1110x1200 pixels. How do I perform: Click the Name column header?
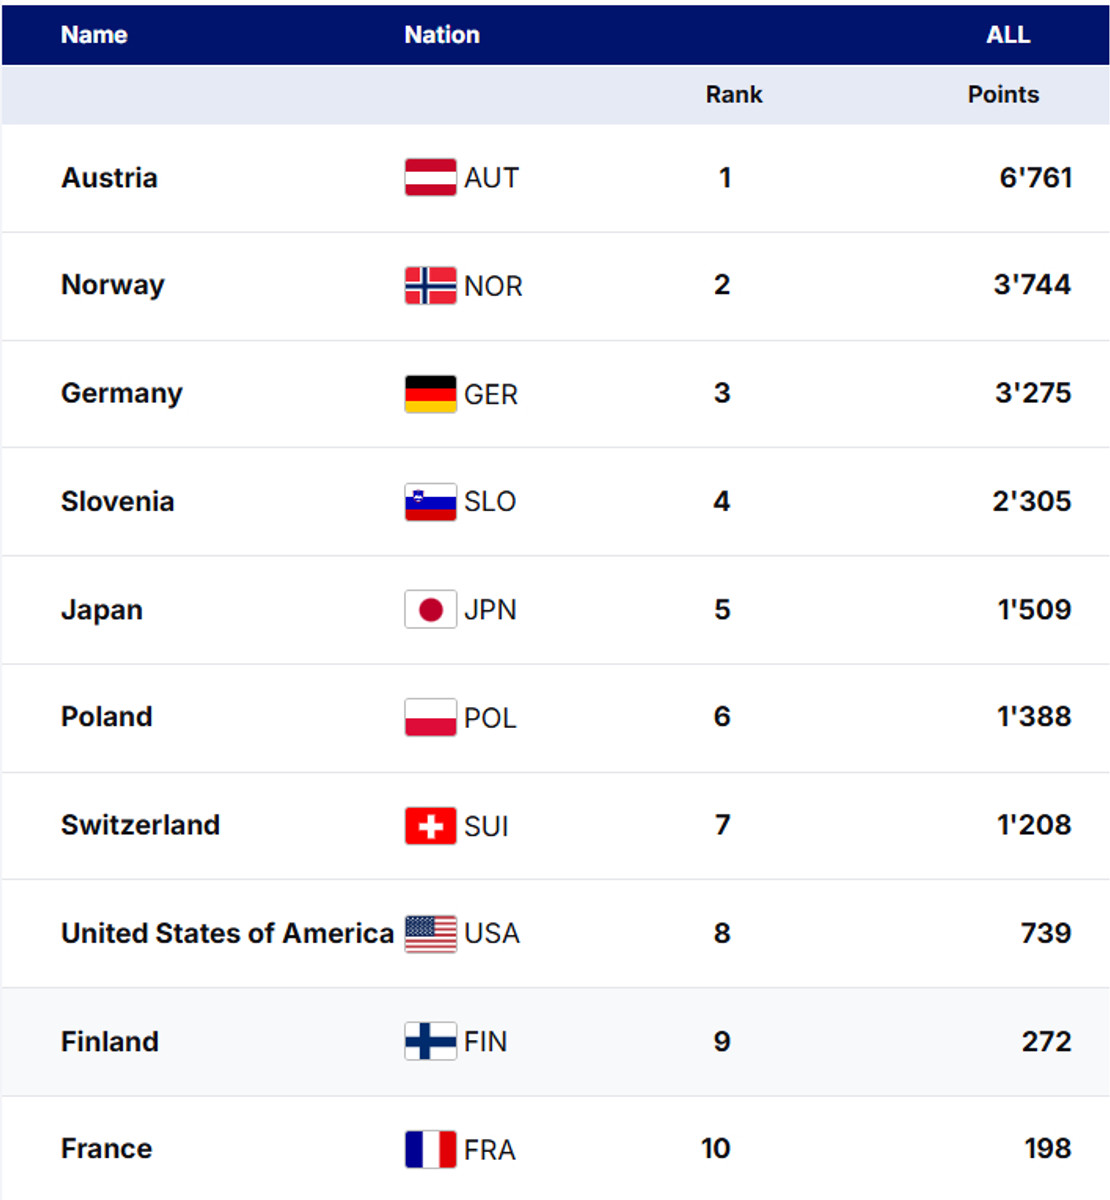pyautogui.click(x=94, y=35)
